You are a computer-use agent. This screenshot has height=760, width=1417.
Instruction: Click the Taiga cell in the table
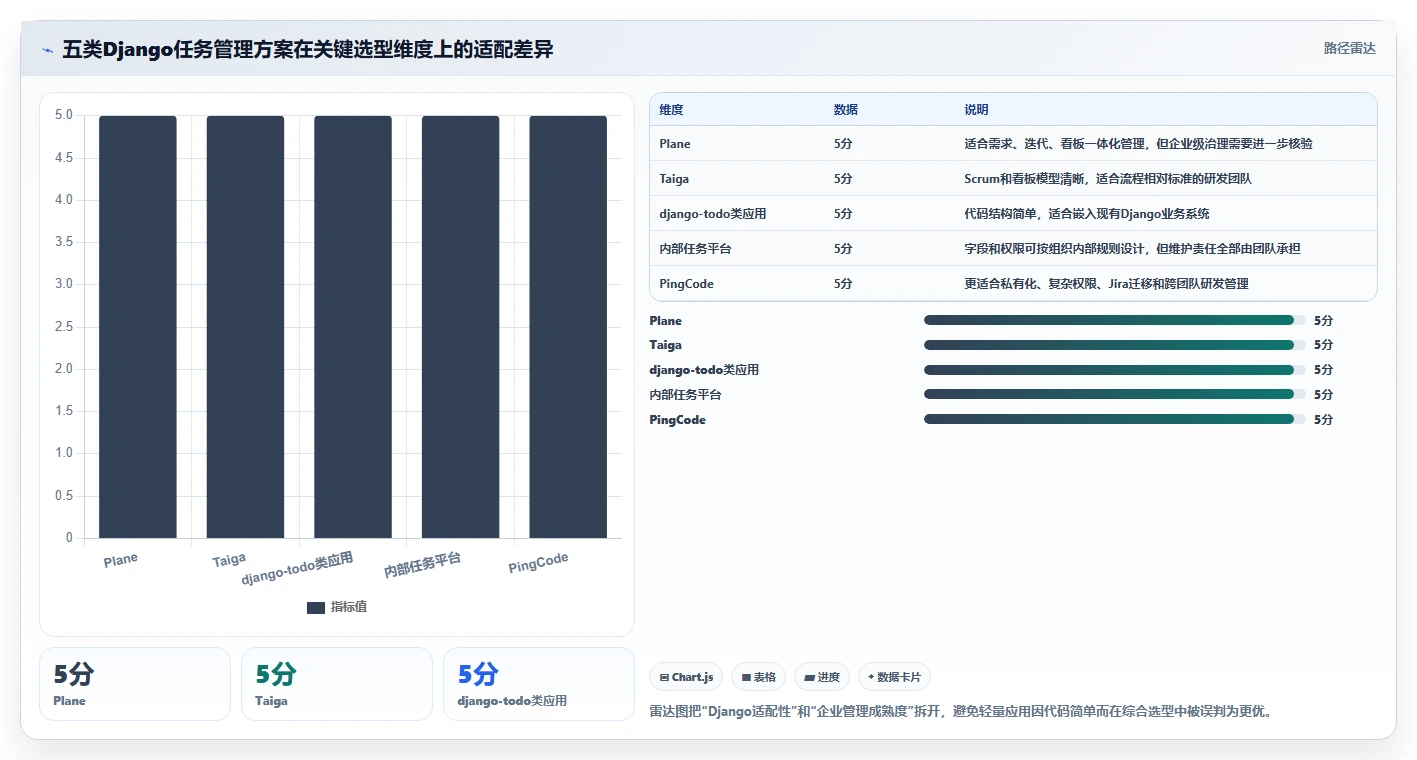click(674, 179)
